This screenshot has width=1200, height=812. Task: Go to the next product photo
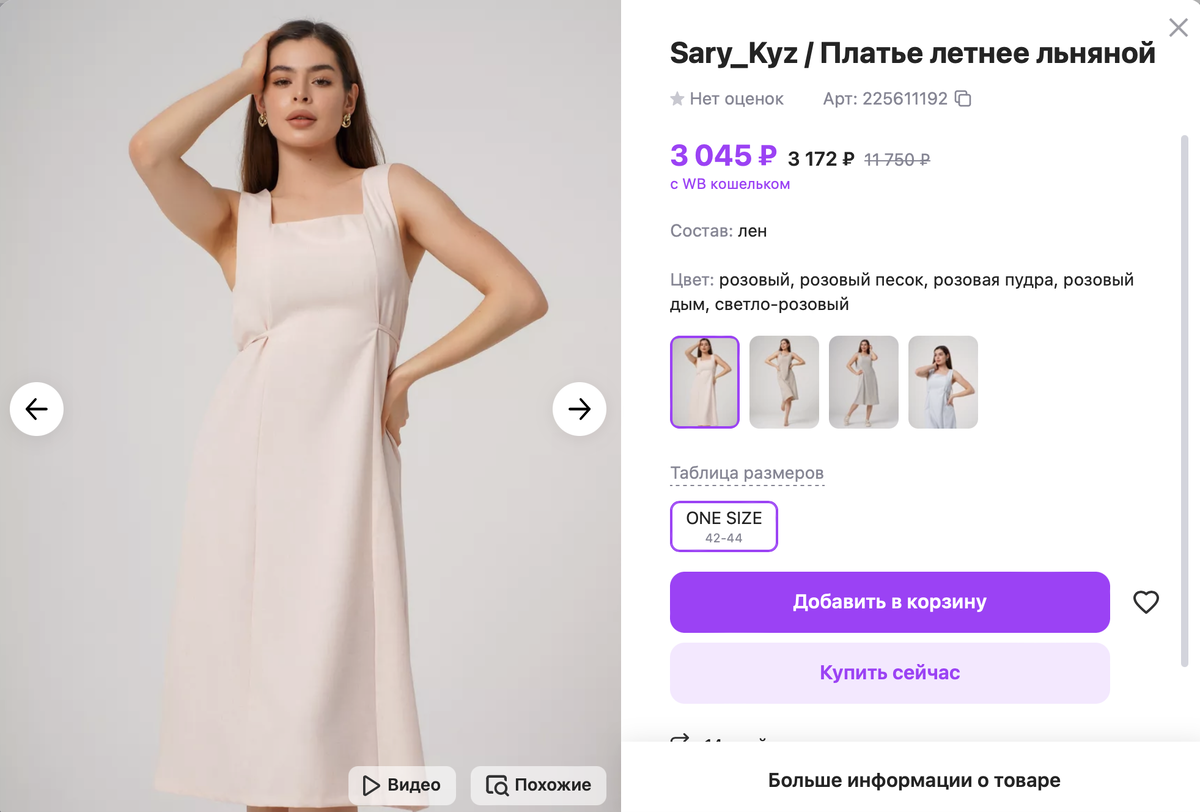pyautogui.click(x=579, y=409)
